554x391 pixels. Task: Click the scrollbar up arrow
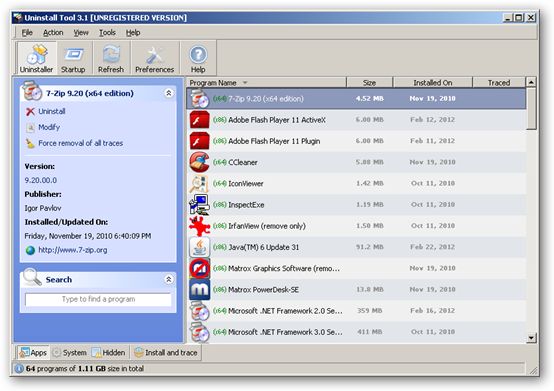tap(531, 82)
